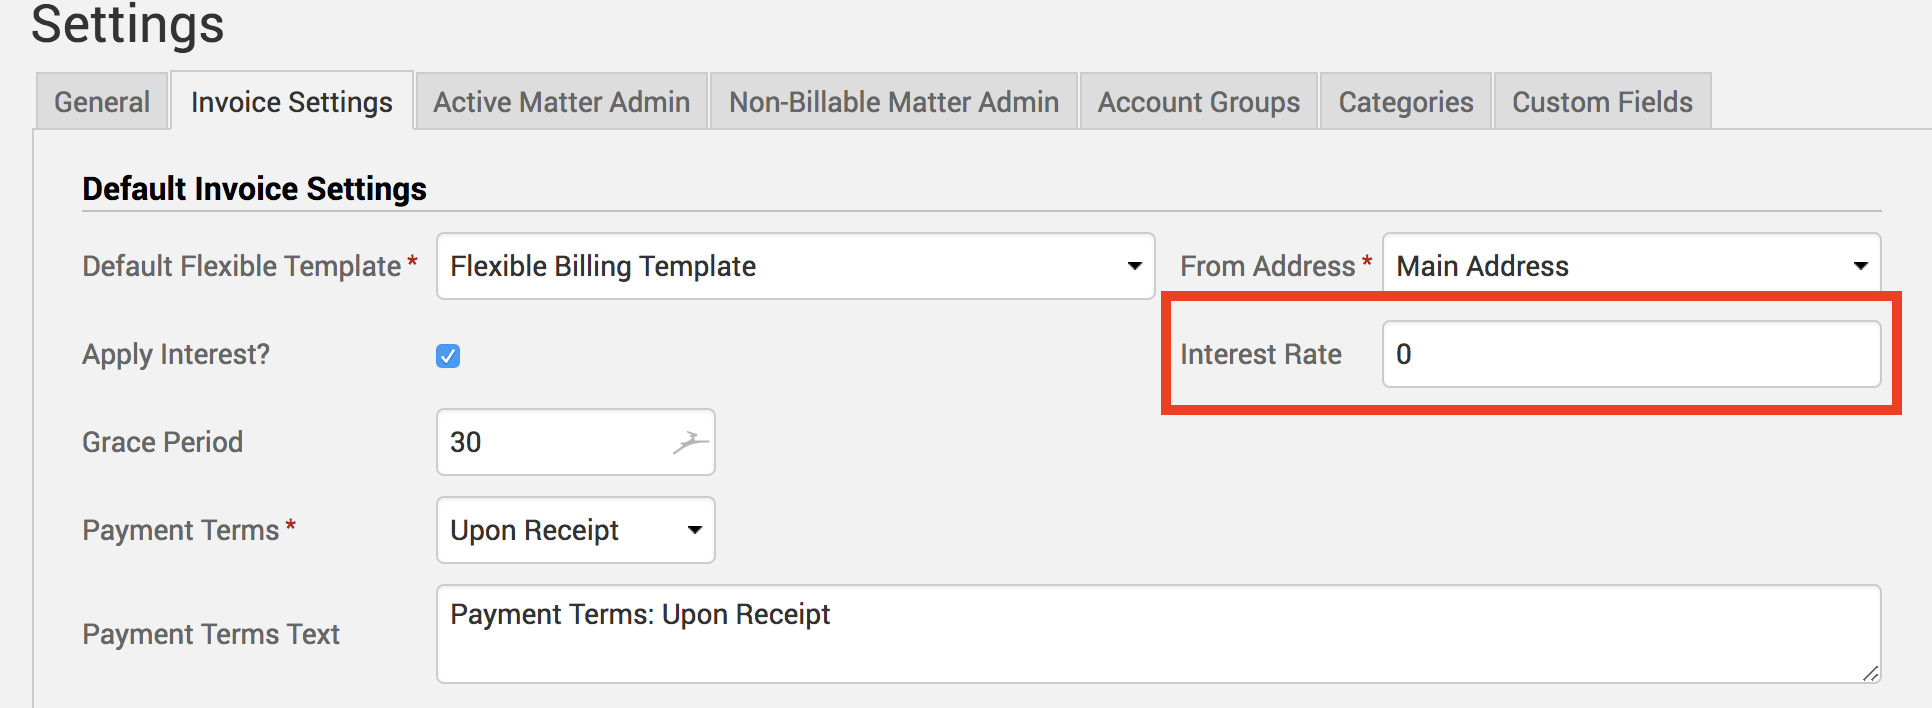Viewport: 1932px width, 708px height.
Task: Click the icon inside Grace Period field
Action: pyautogui.click(x=690, y=442)
